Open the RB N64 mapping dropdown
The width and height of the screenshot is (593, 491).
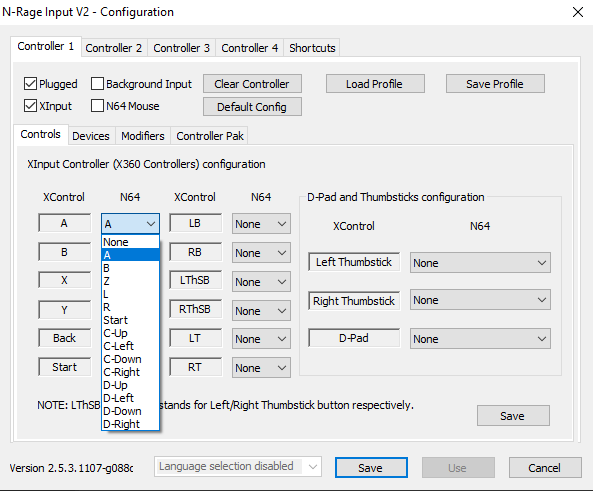click(261, 253)
